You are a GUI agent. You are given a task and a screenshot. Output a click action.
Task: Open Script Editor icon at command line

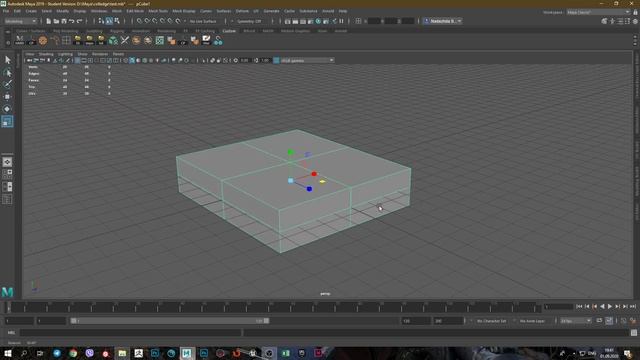click(634, 333)
